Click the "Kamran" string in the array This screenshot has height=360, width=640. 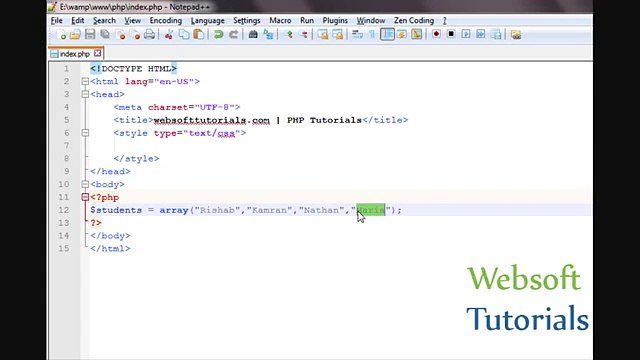(x=269, y=210)
